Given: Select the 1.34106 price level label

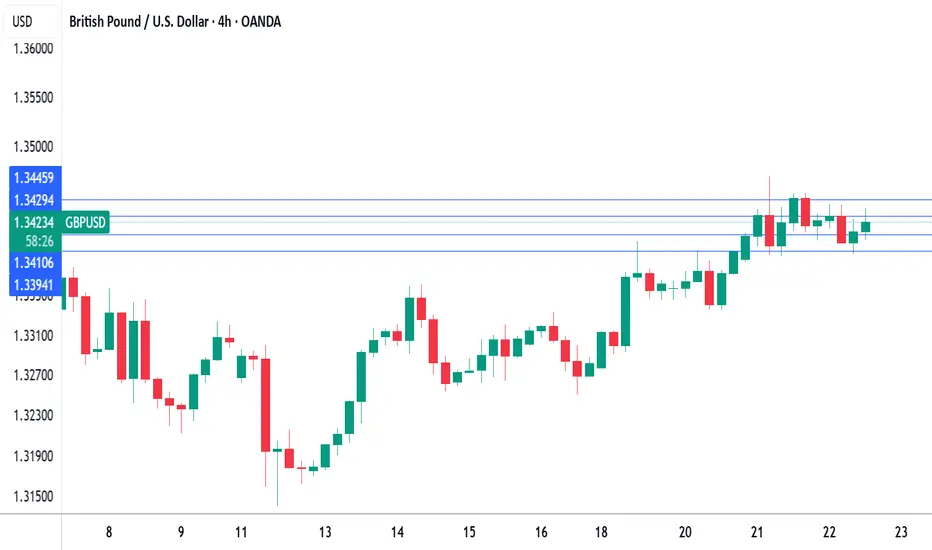Looking at the screenshot, I should (x=34, y=262).
